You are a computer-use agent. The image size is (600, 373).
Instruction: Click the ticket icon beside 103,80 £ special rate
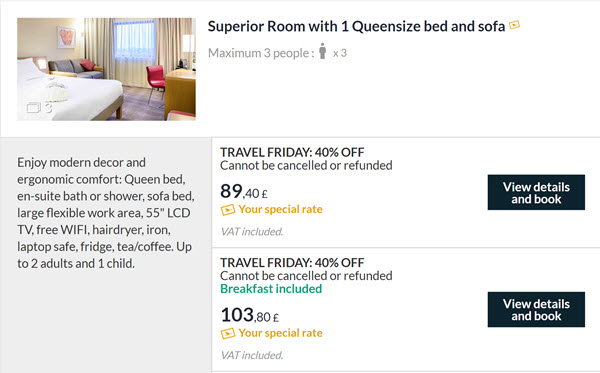[x=228, y=334]
